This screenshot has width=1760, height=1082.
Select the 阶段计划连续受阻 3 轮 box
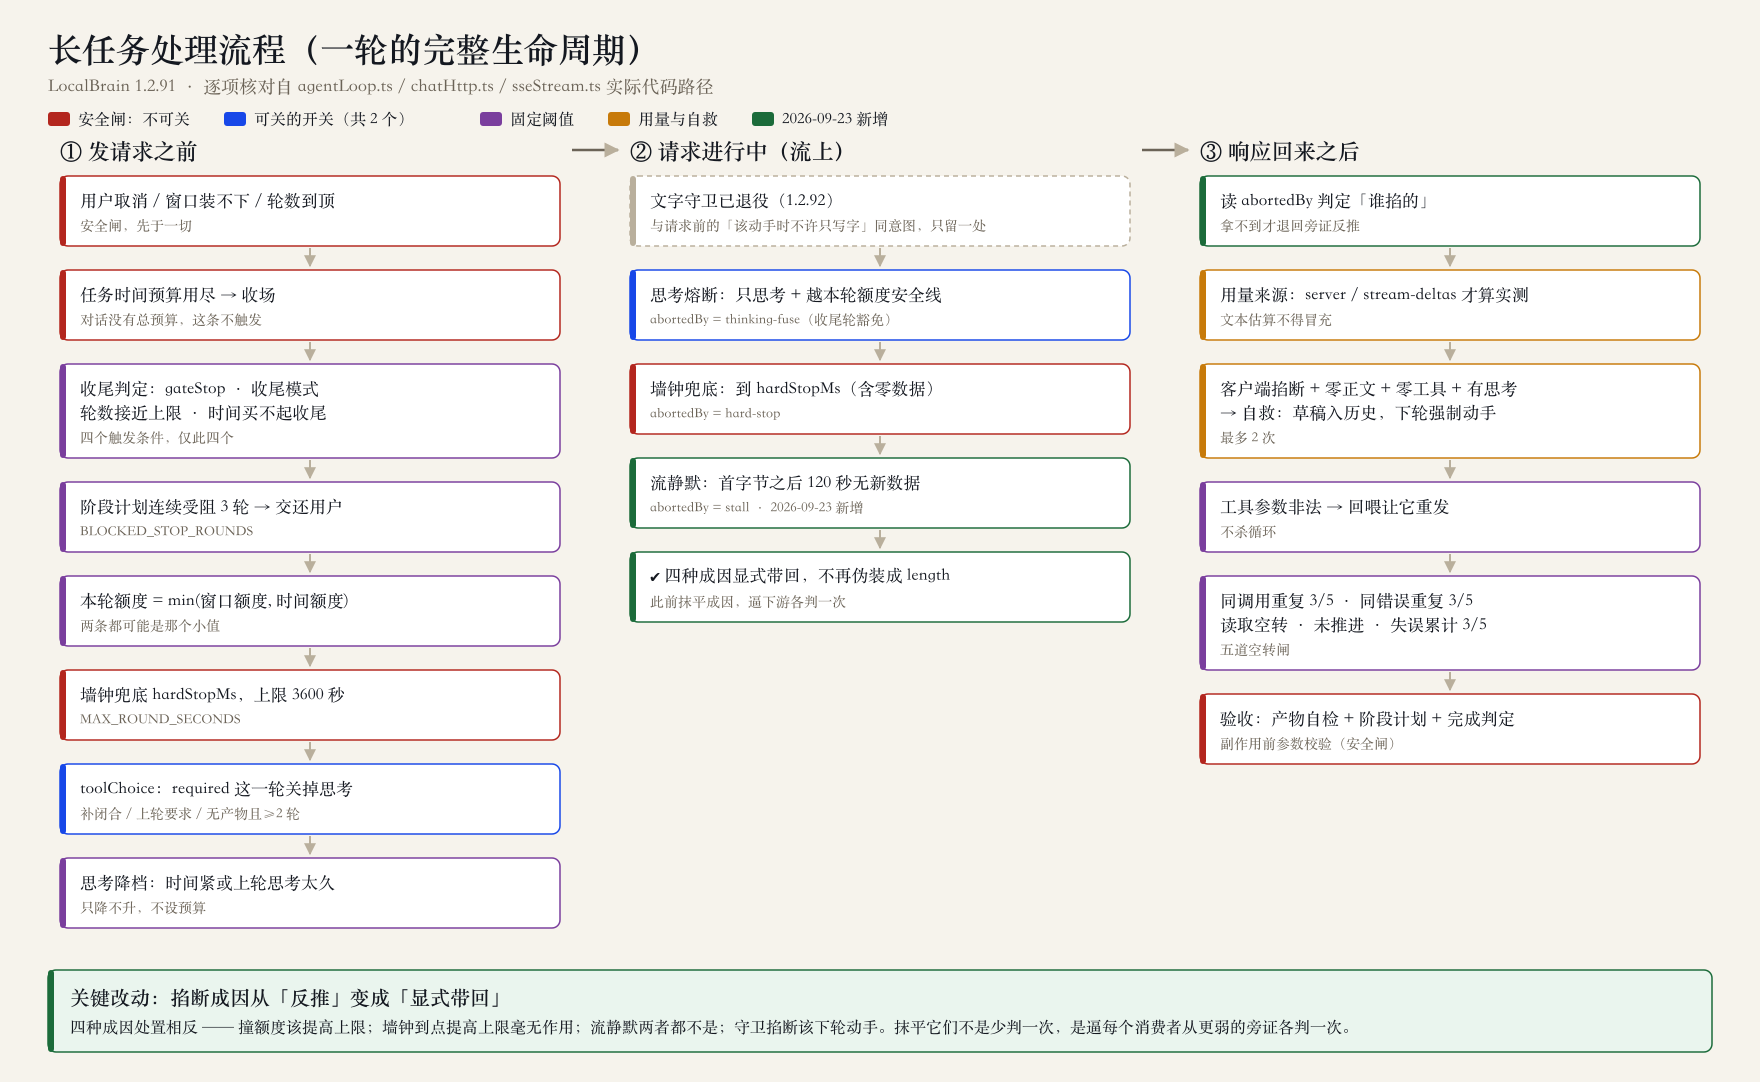310,517
